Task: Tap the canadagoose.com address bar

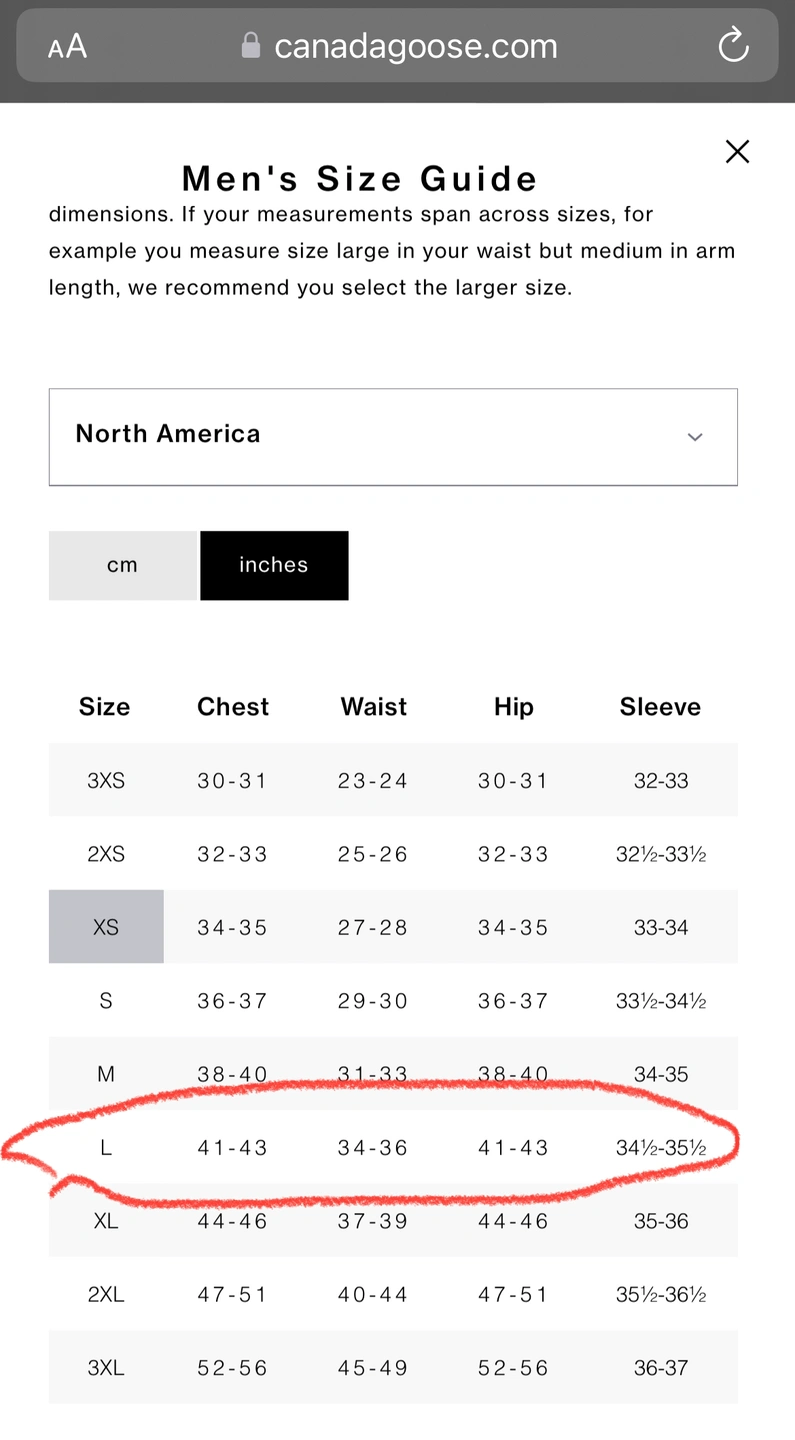Action: point(415,46)
